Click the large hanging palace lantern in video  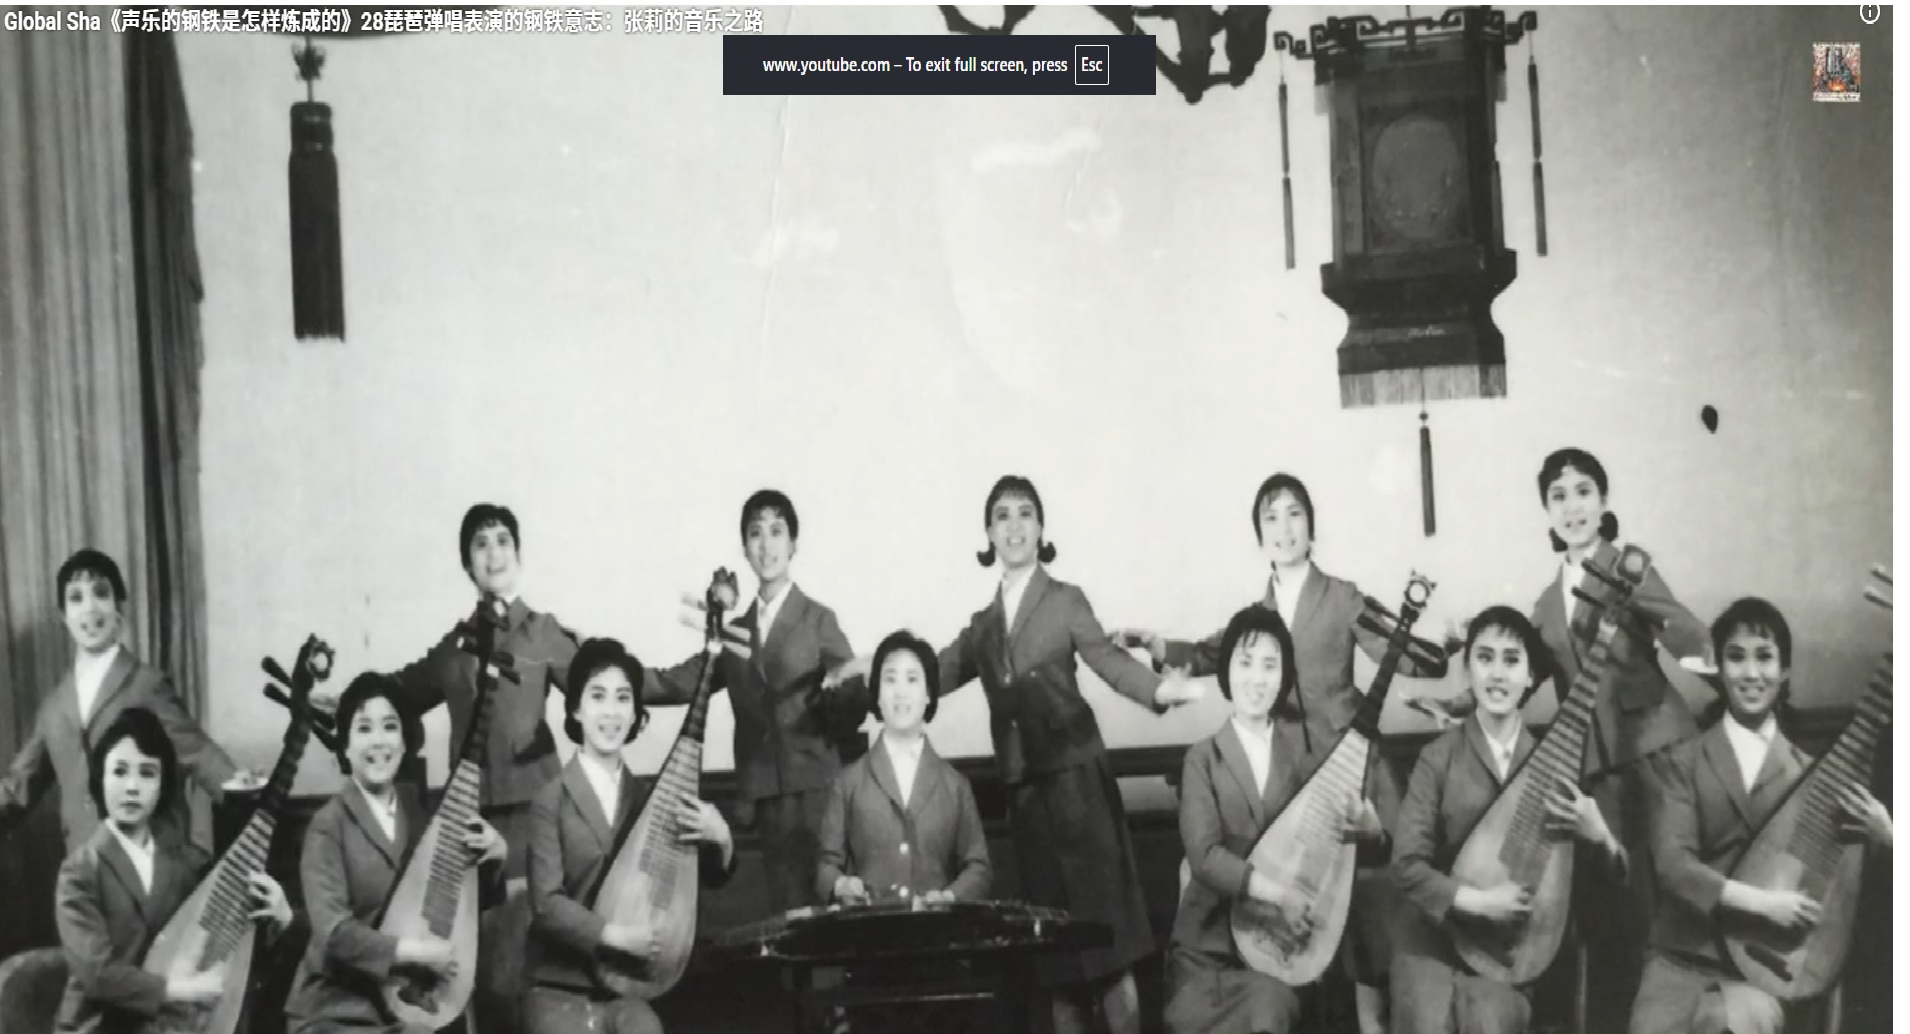click(1412, 220)
